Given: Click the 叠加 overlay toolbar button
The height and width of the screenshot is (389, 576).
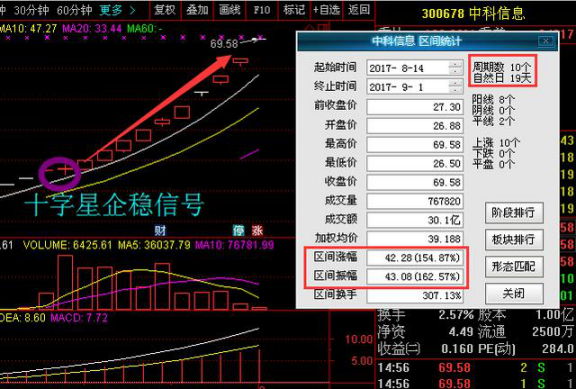Looking at the screenshot, I should tap(197, 10).
